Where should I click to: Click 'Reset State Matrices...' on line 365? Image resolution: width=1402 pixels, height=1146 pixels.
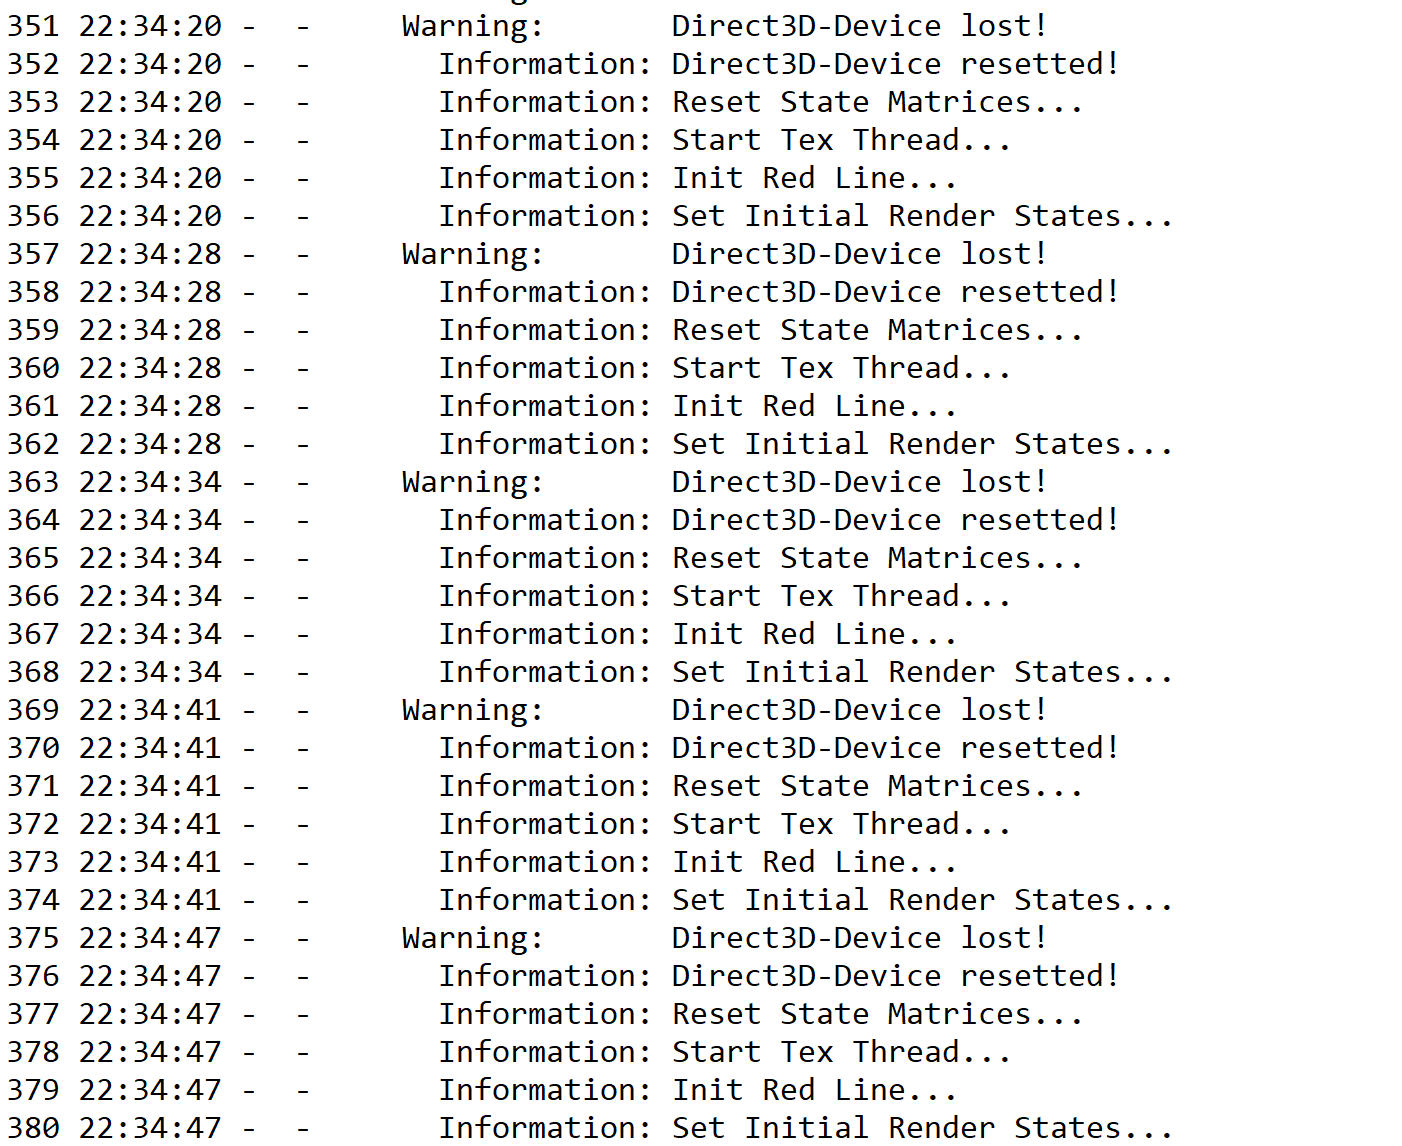tap(877, 558)
